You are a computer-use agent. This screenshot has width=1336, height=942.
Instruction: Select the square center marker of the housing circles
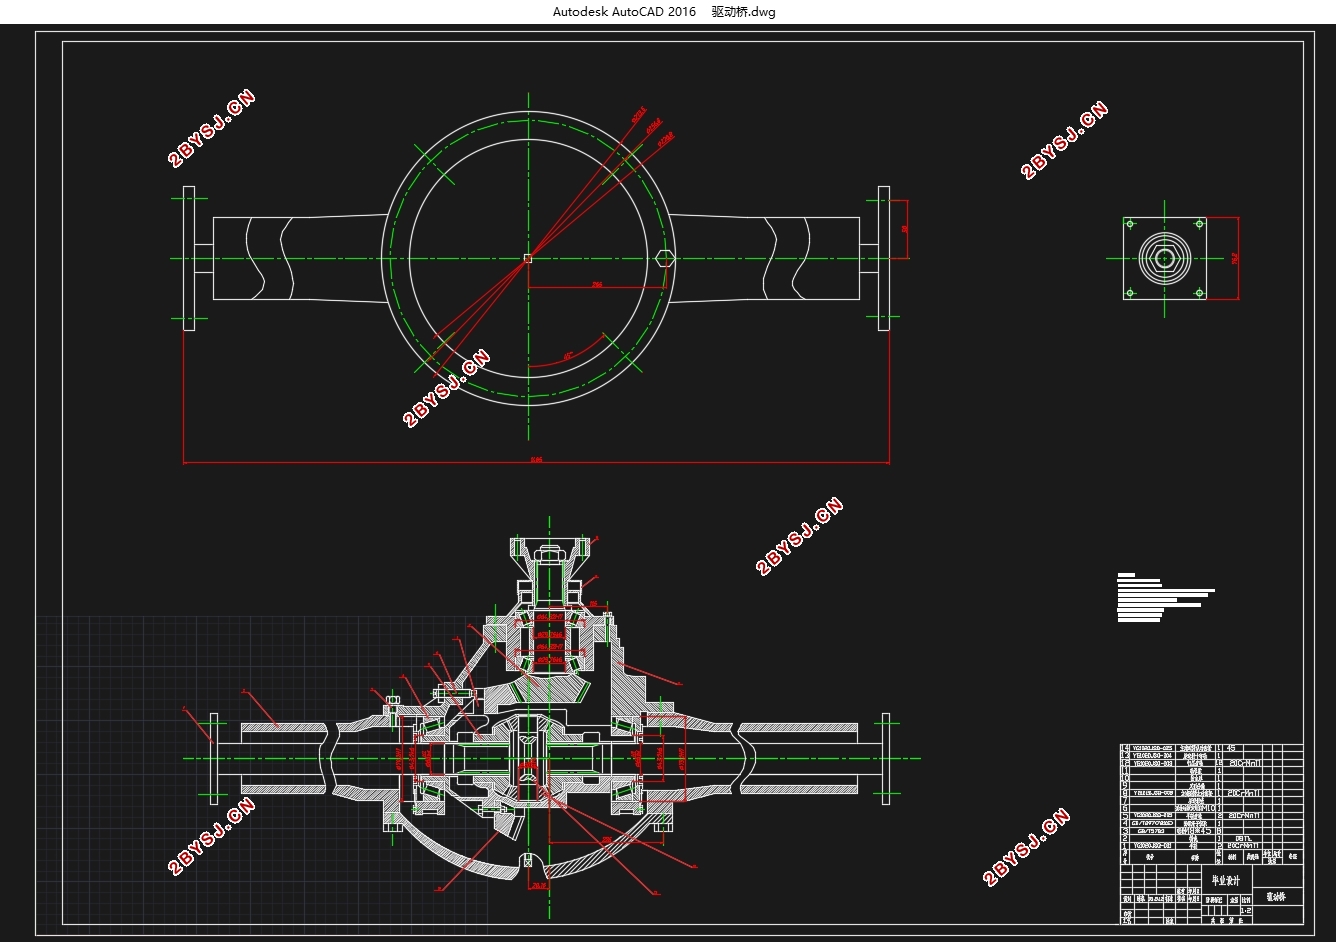[528, 258]
